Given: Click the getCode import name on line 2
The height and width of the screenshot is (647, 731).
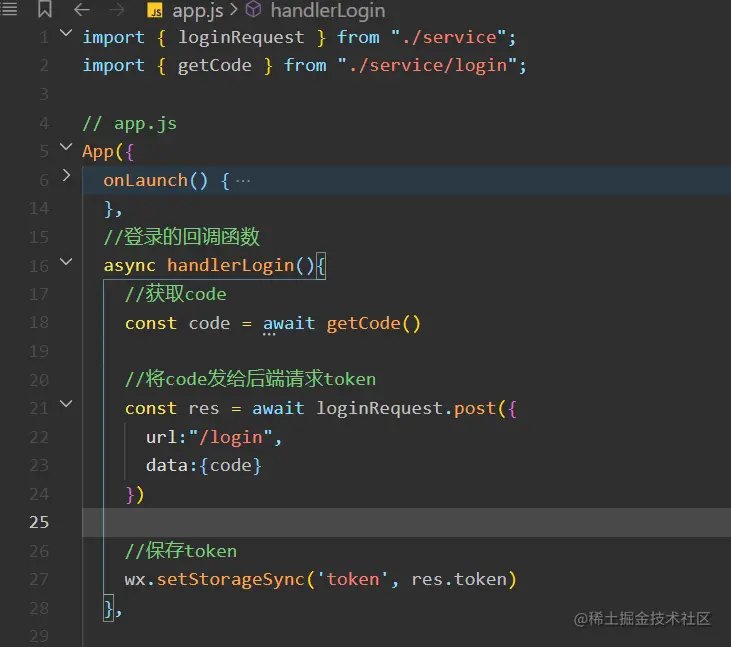Looking at the screenshot, I should pyautogui.click(x=214, y=66).
